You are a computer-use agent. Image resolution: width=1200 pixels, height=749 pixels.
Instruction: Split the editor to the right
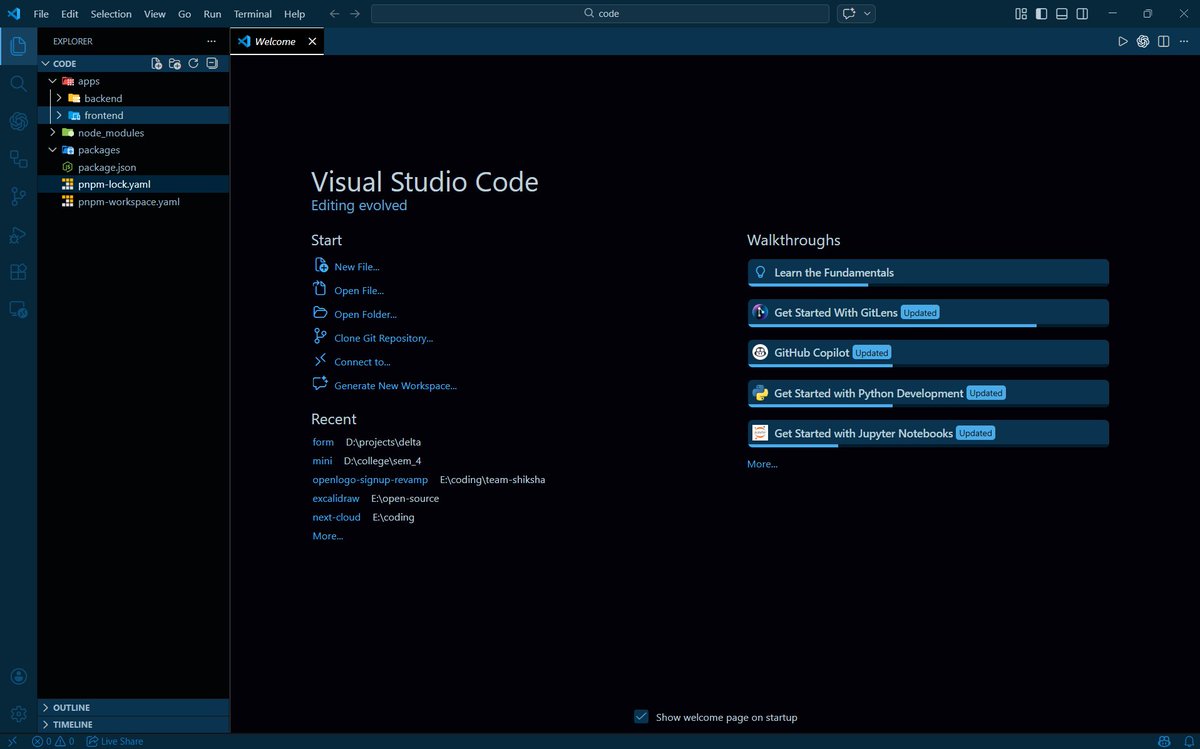click(1163, 41)
